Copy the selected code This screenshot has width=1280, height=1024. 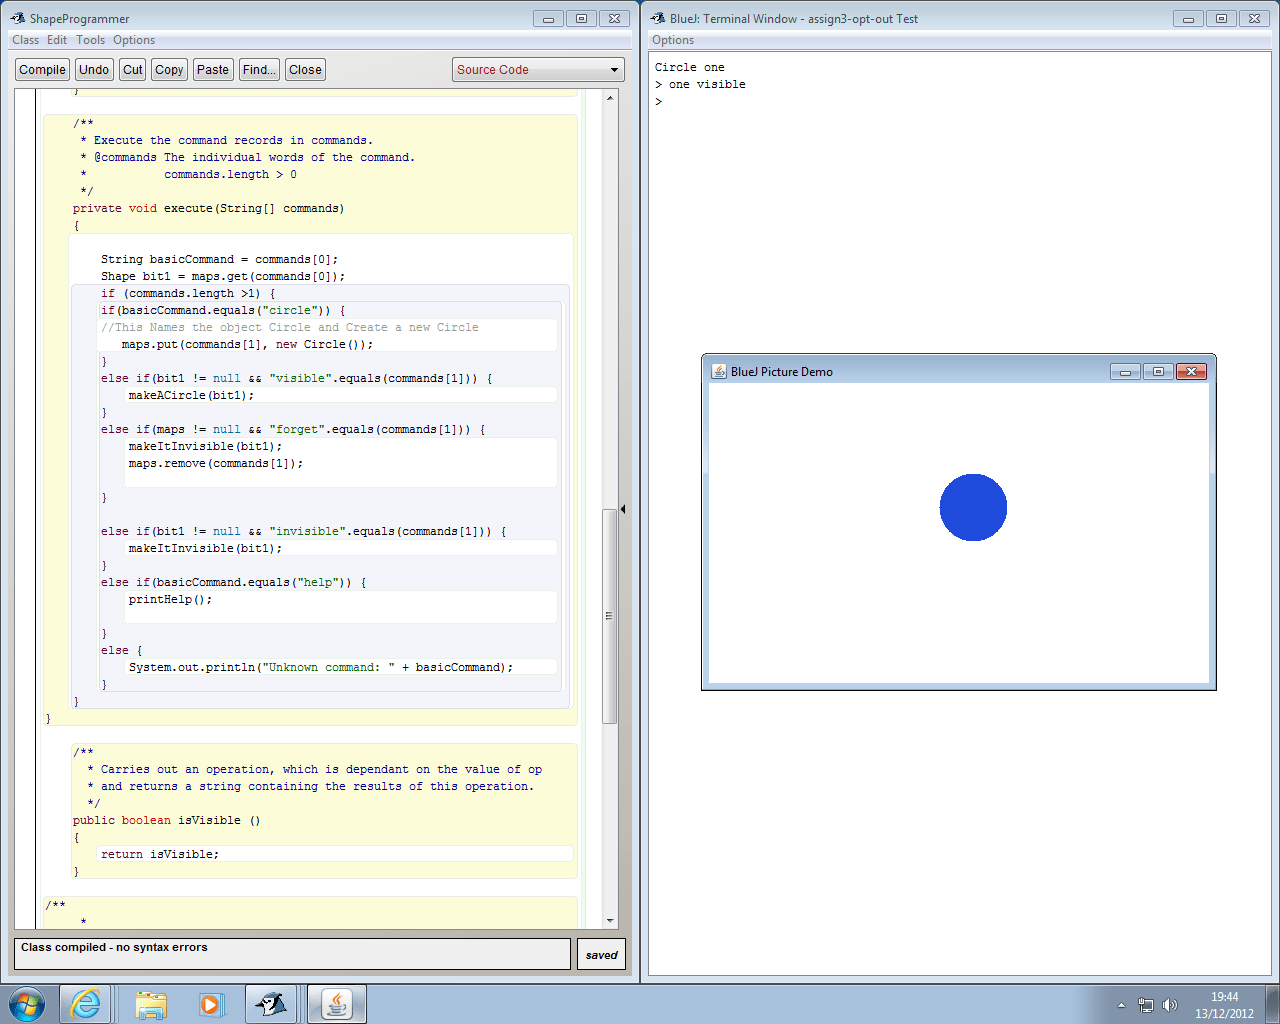pos(169,69)
